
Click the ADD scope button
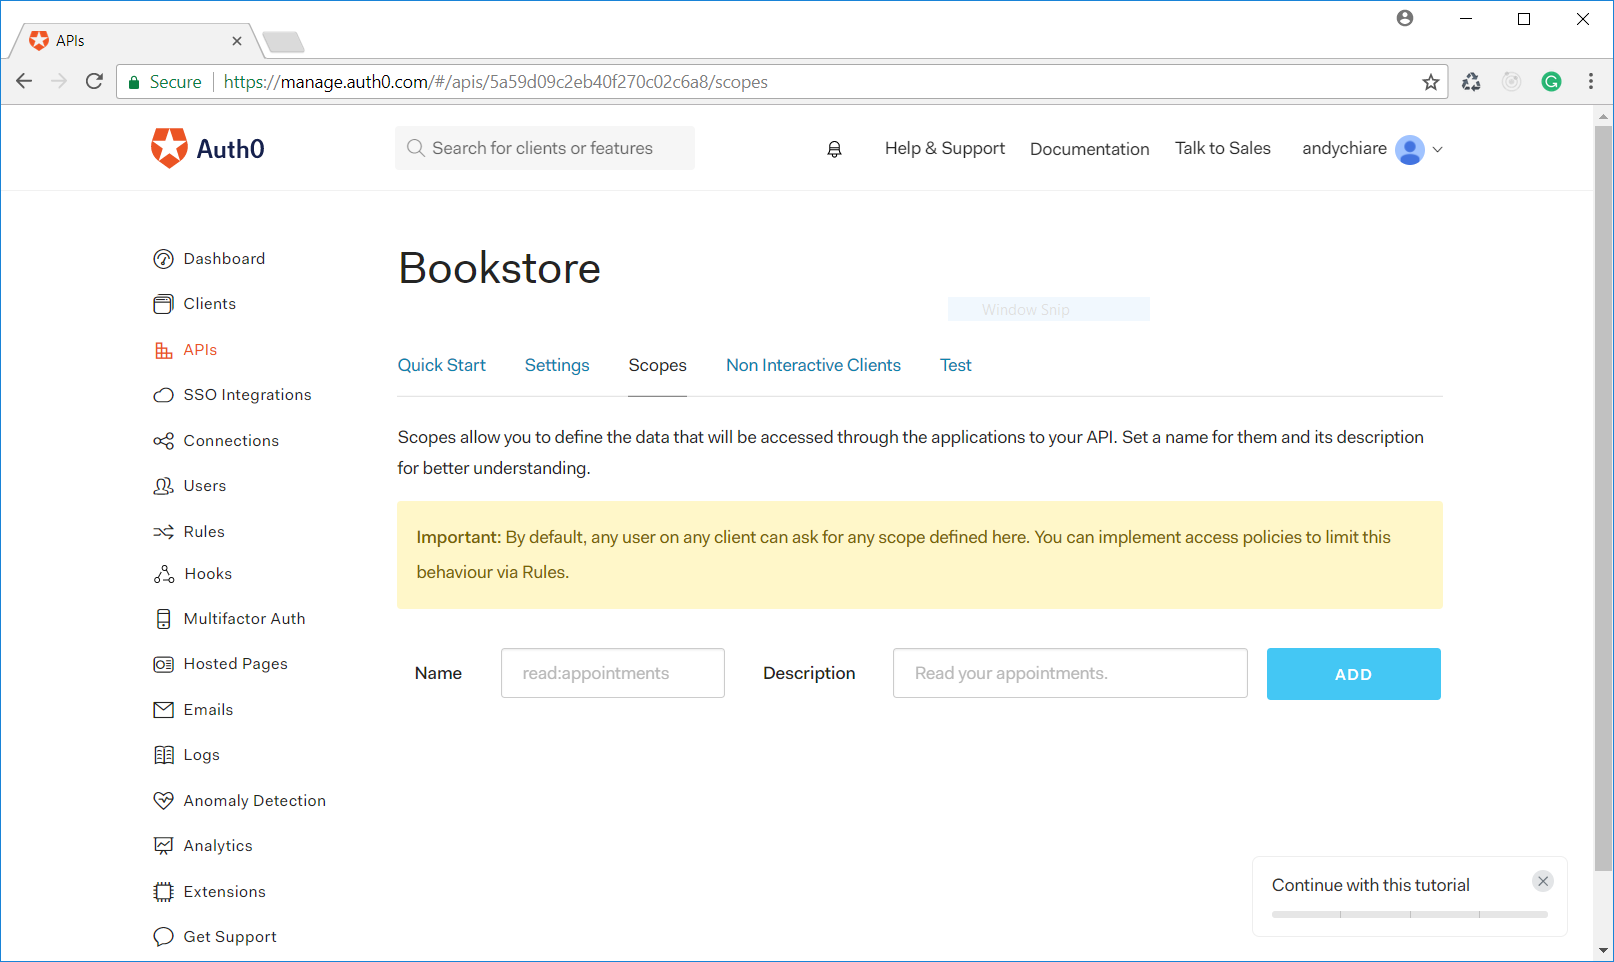[1354, 674]
